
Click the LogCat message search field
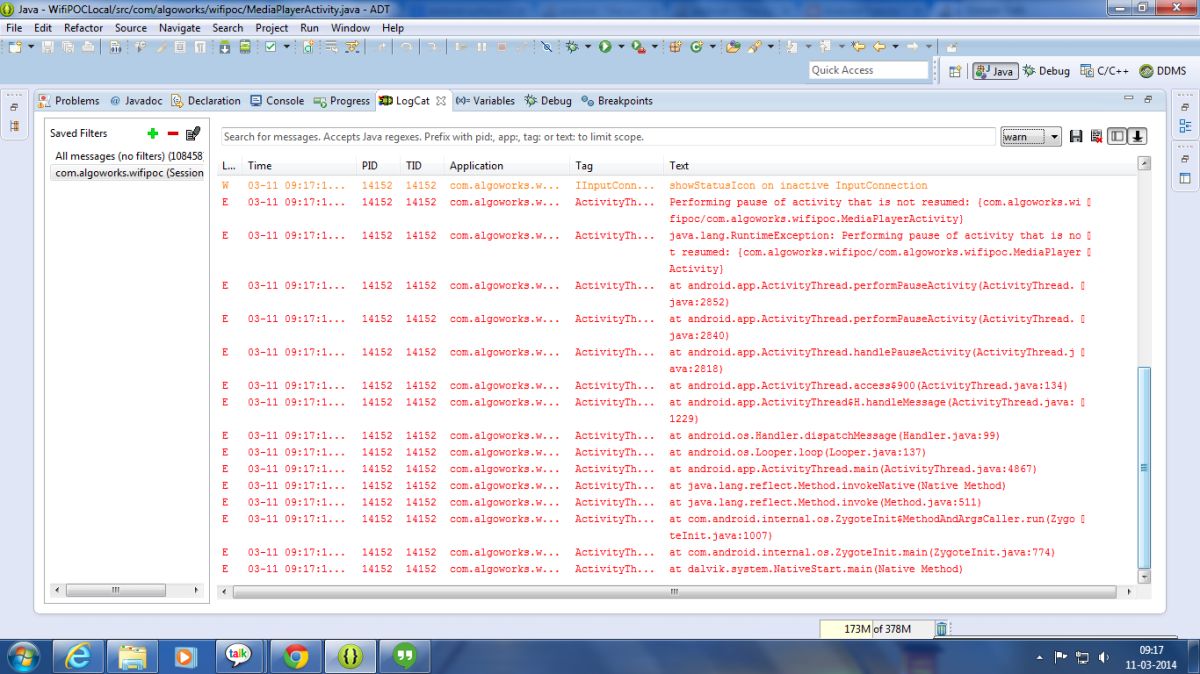click(x=608, y=137)
